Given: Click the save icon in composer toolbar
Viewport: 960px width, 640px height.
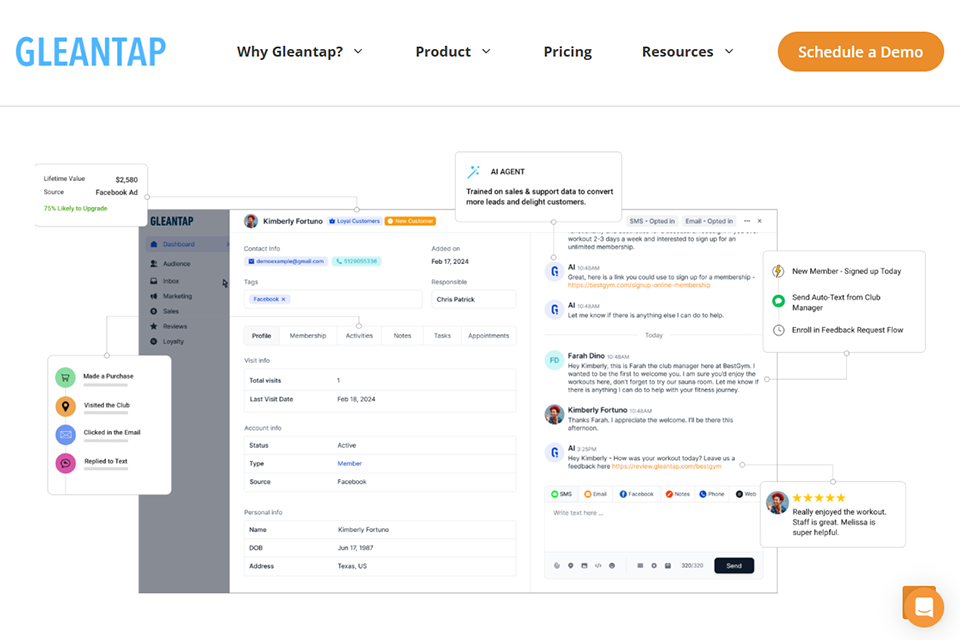Looking at the screenshot, I should pos(667,566).
